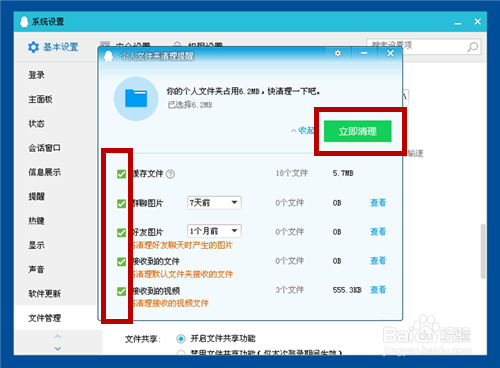500x368 pixels.
Task: Click the 18个文件 count in cache row
Action: tap(292, 173)
